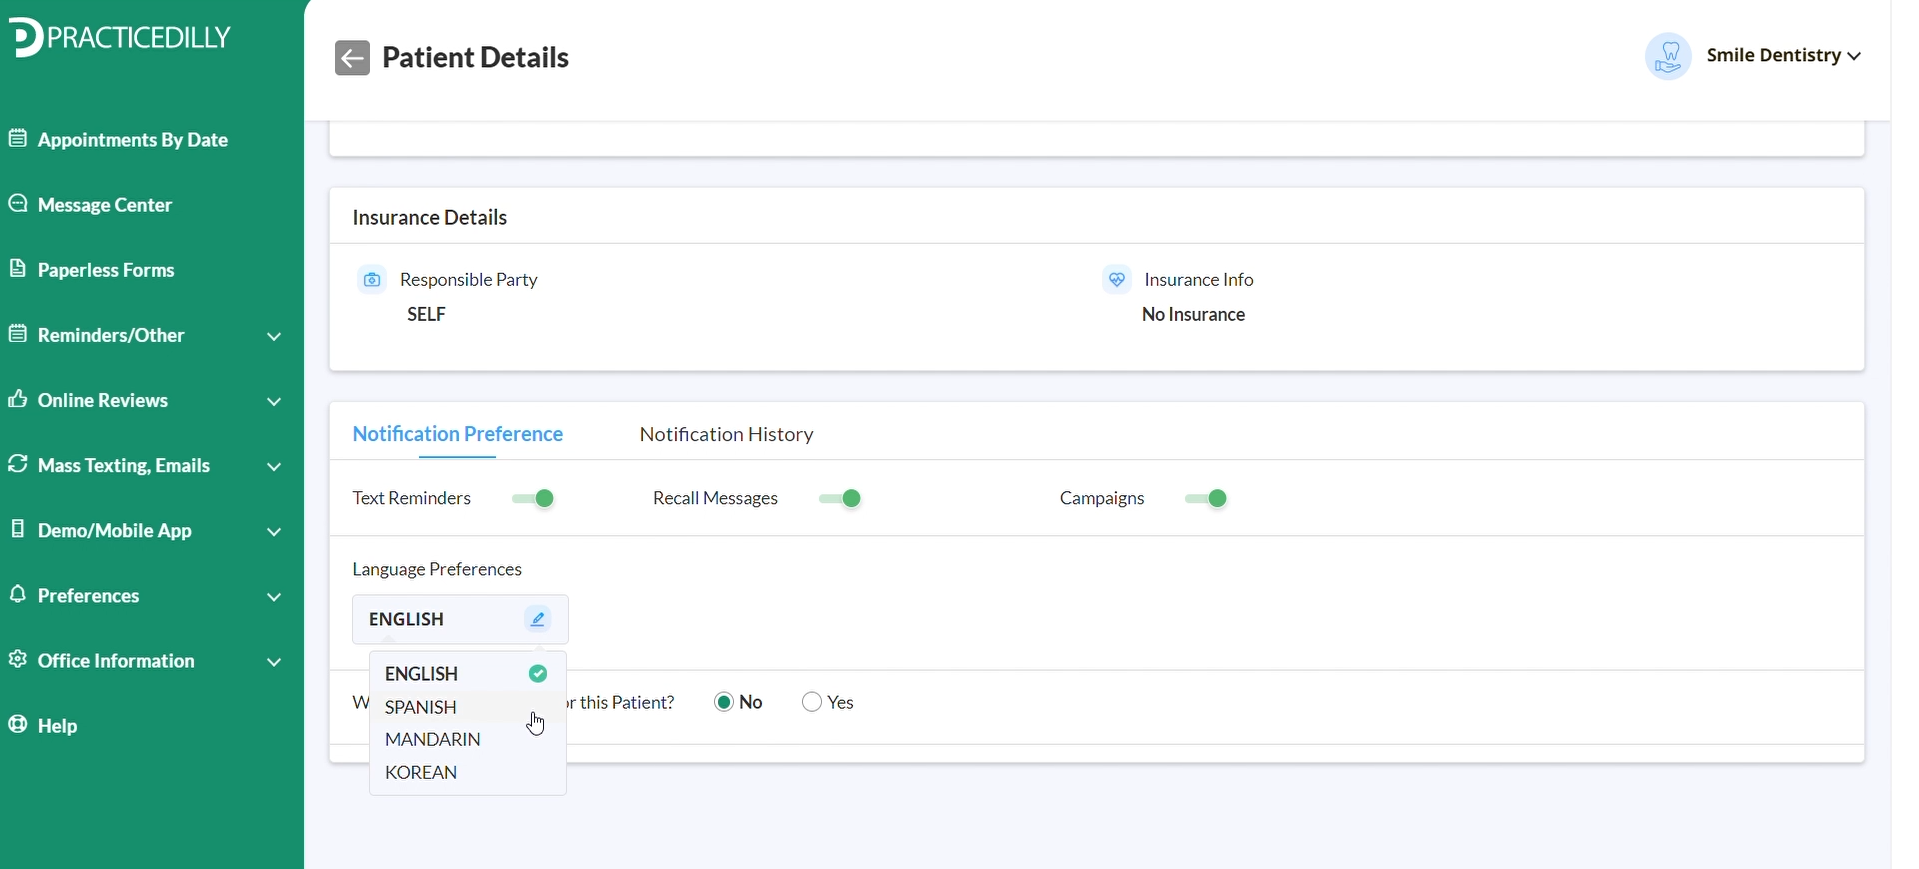Turn off the Text Reminders toggle
1919x869 pixels.
pyautogui.click(x=535, y=499)
